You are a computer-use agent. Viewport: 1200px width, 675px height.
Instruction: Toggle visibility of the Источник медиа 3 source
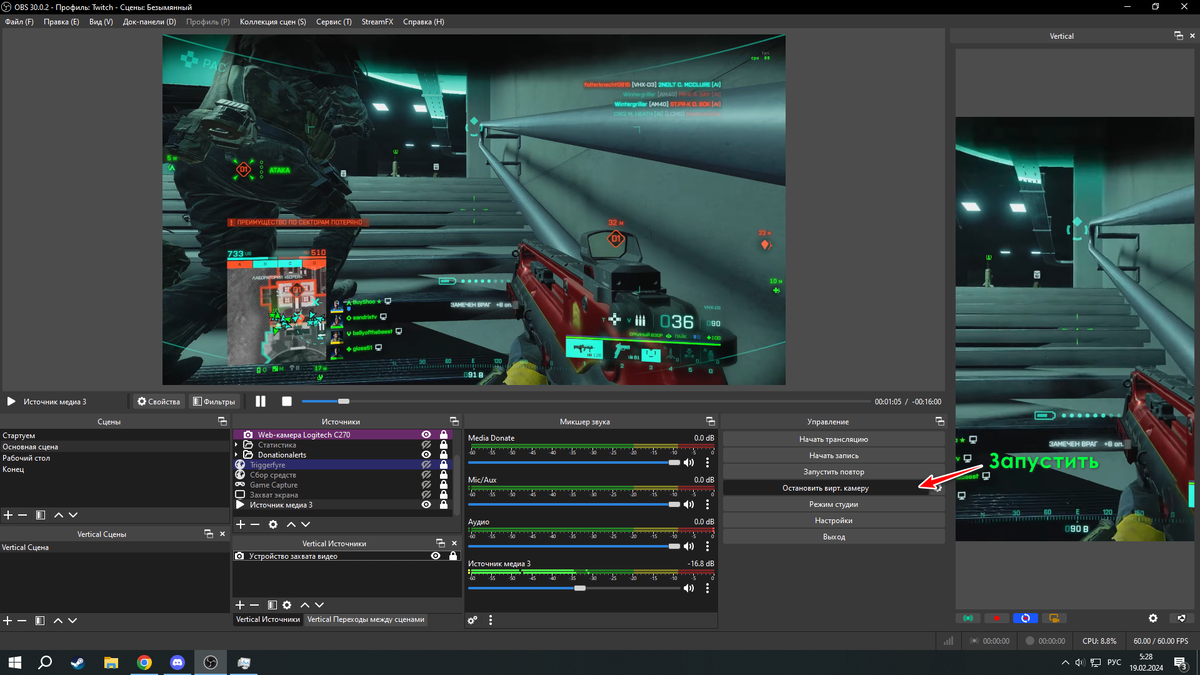(426, 505)
